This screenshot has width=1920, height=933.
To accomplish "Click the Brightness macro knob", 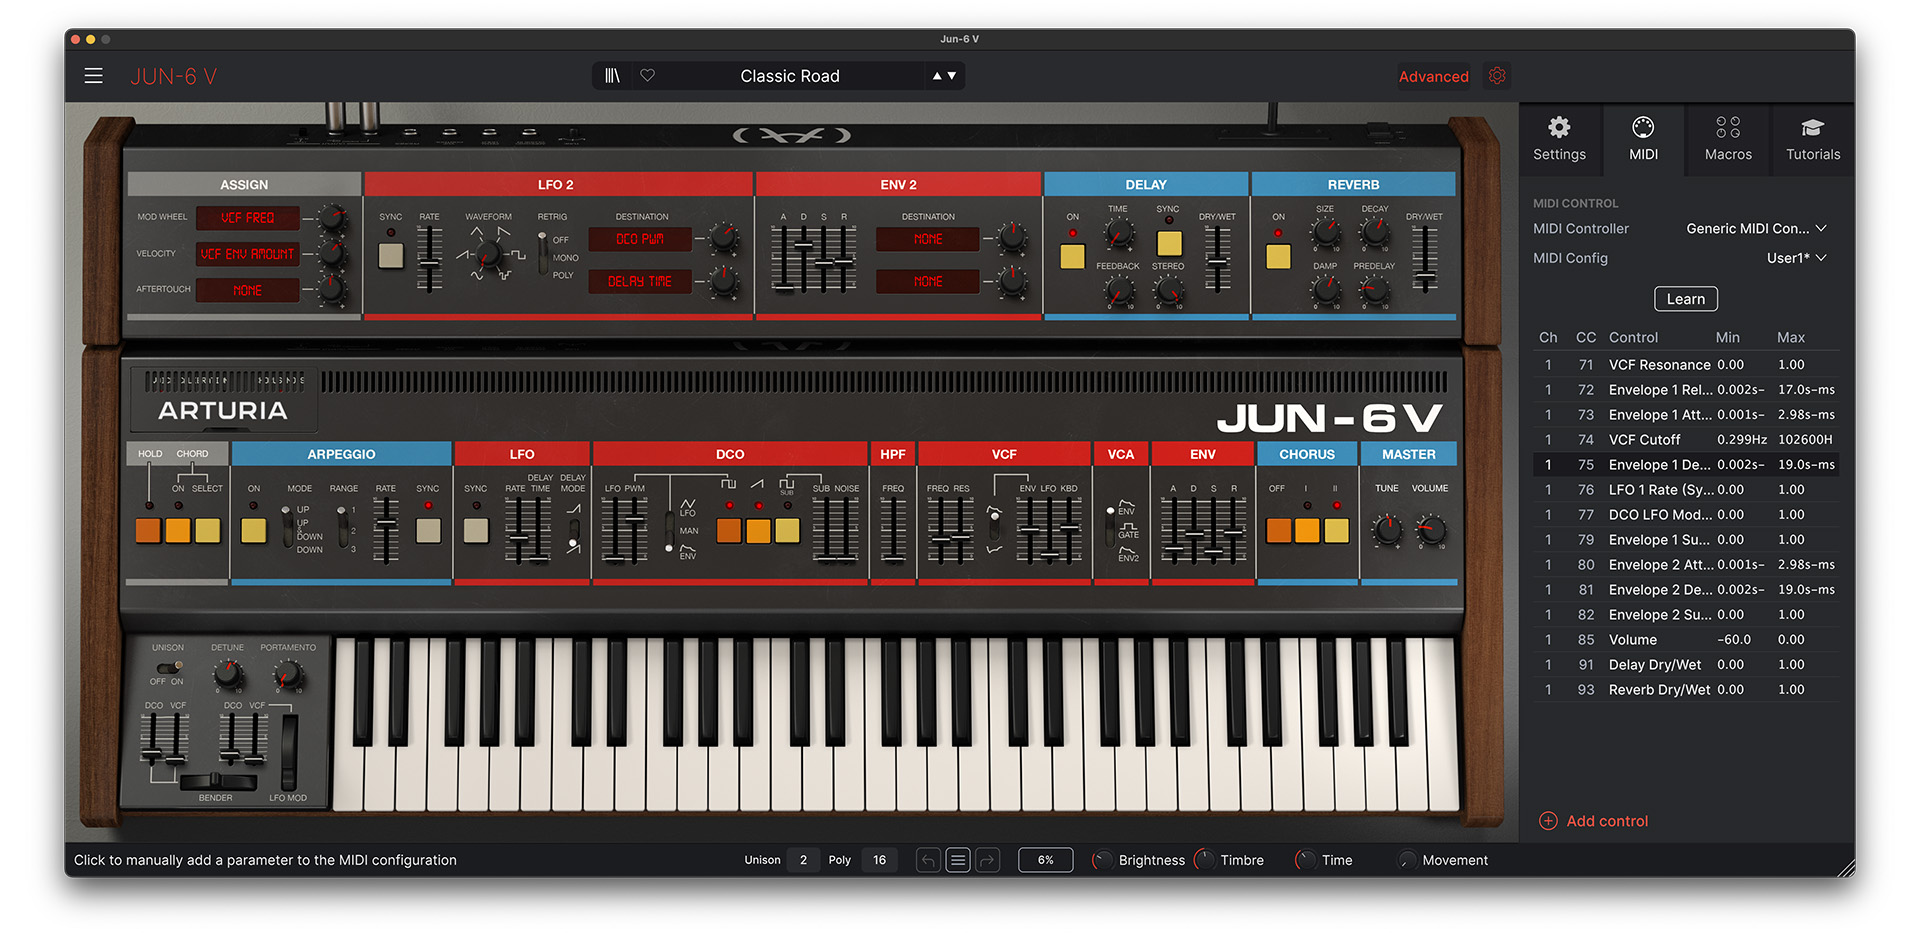I will 1102,860.
